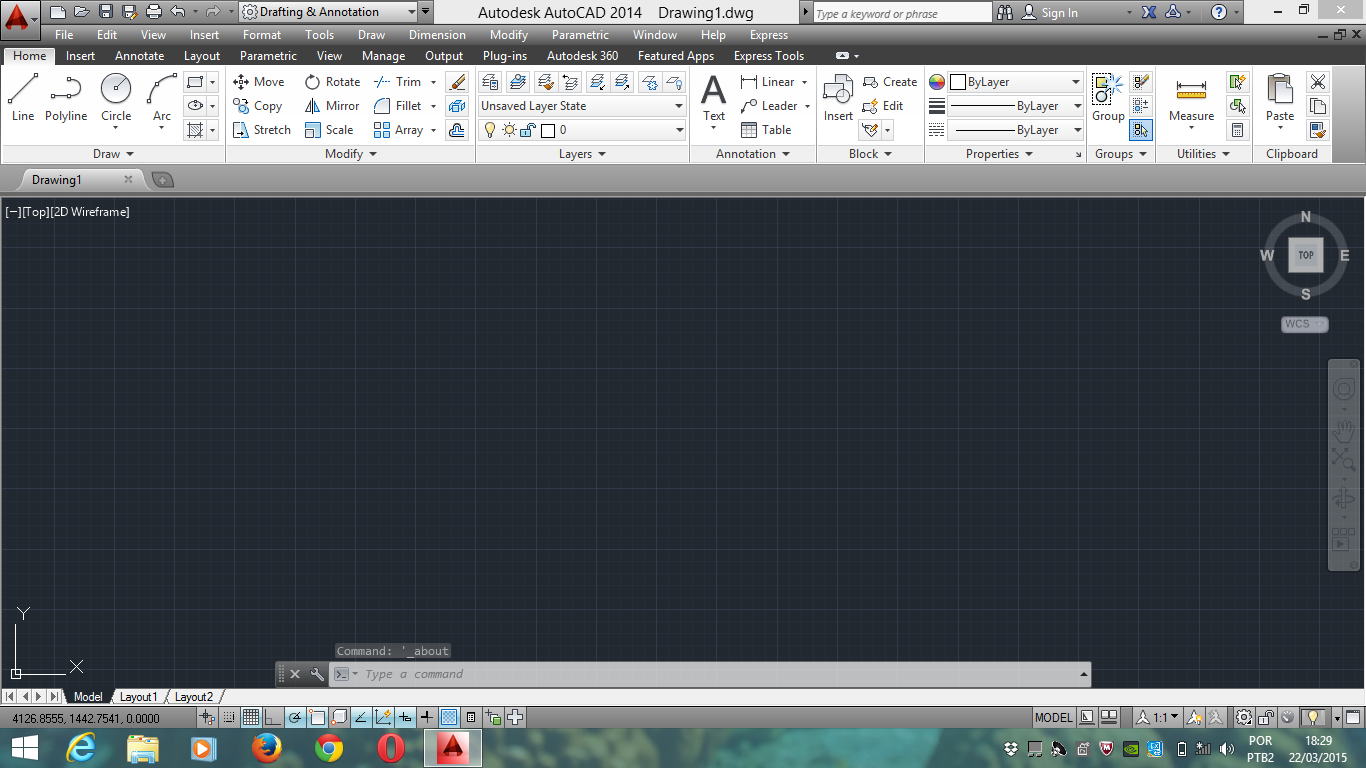Screen dimensions: 1366x768
Task: Open Layer Properties manager icon
Action: coord(490,82)
